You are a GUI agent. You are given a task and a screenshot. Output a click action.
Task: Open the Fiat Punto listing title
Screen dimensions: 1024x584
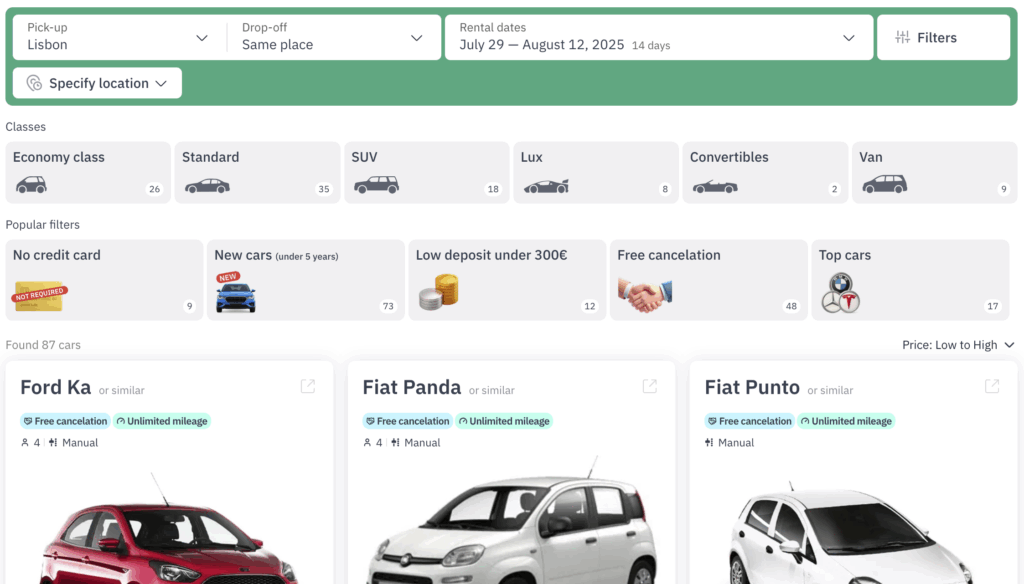[752, 387]
